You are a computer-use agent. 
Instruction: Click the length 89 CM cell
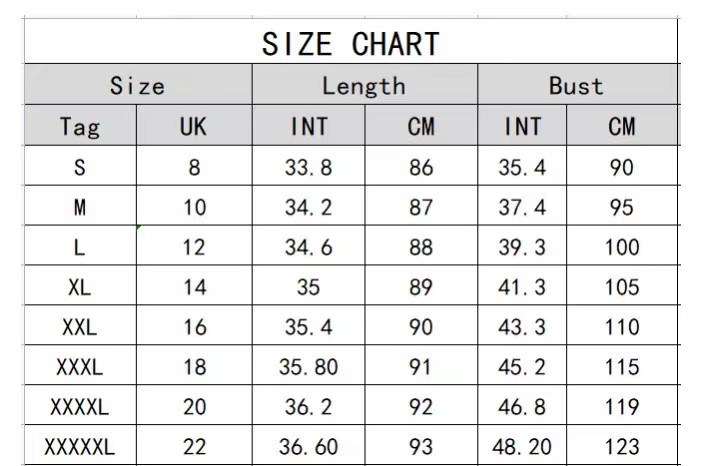[x=421, y=288]
